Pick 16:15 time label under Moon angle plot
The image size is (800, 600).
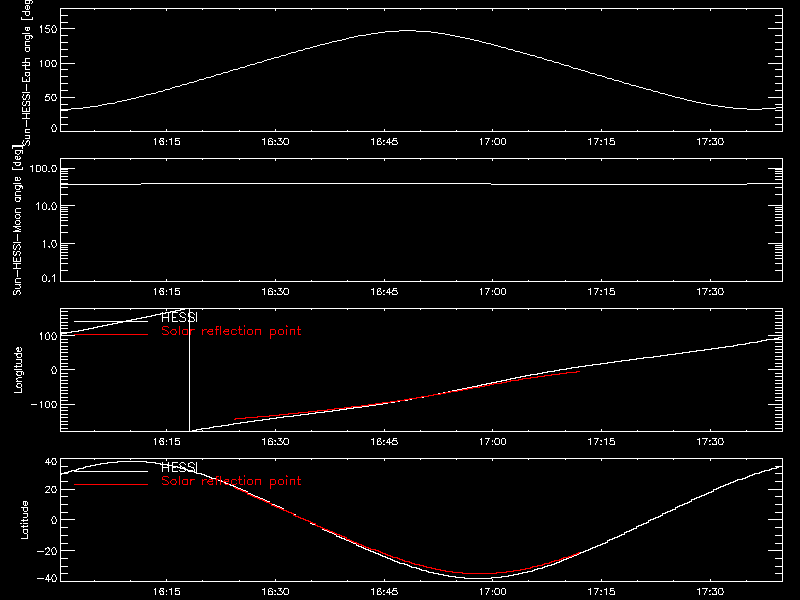[166, 291]
